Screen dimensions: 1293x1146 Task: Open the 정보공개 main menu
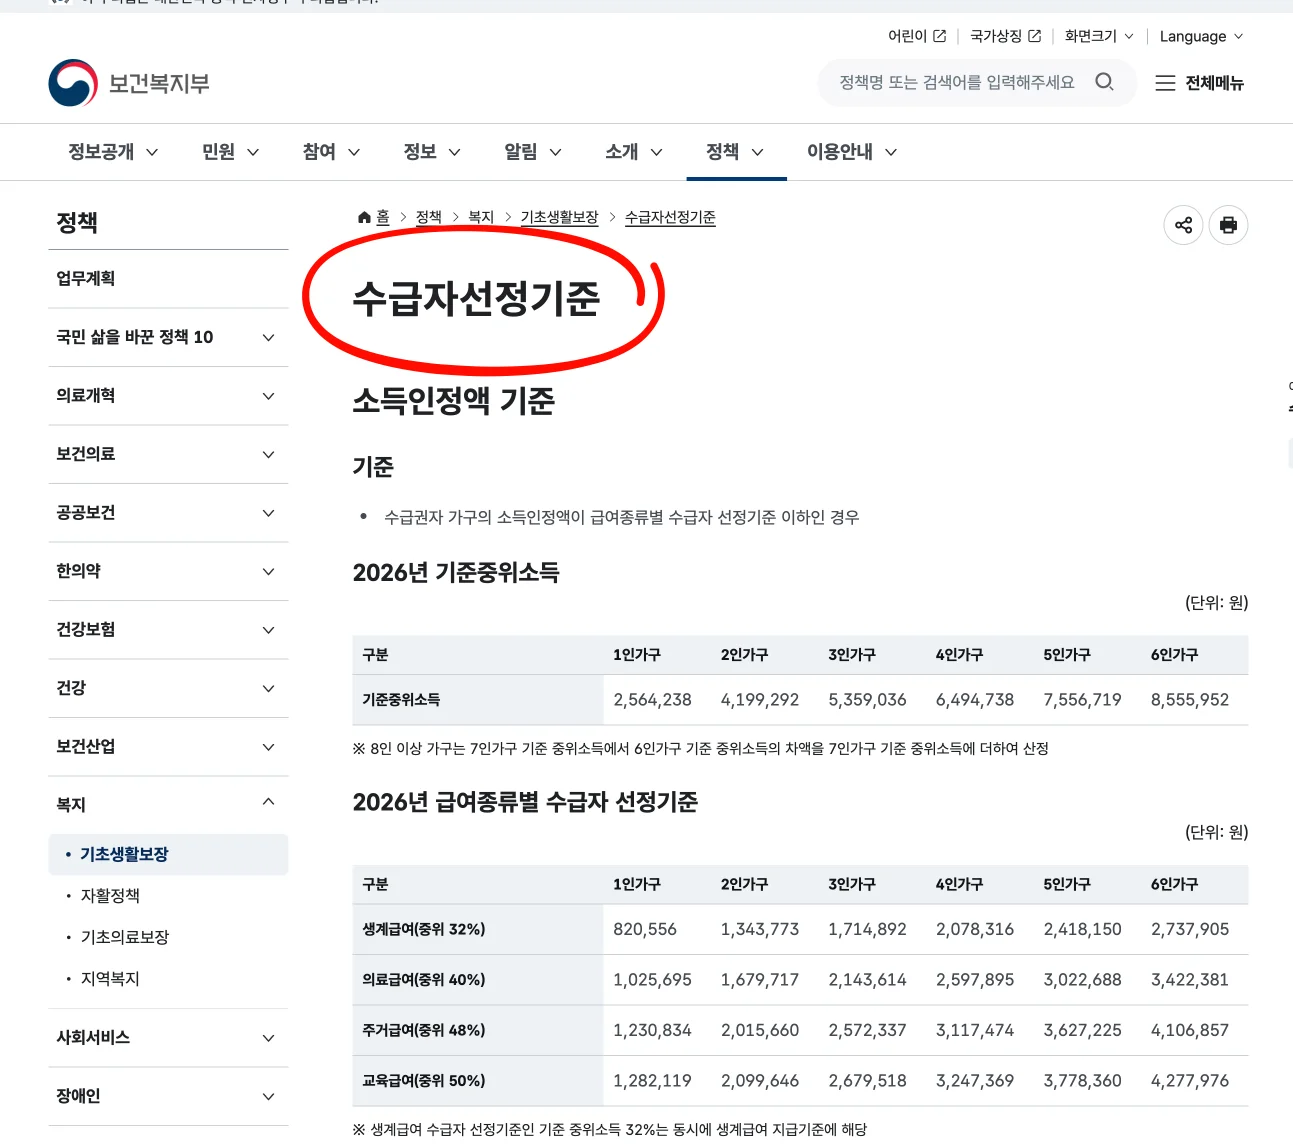pos(113,152)
